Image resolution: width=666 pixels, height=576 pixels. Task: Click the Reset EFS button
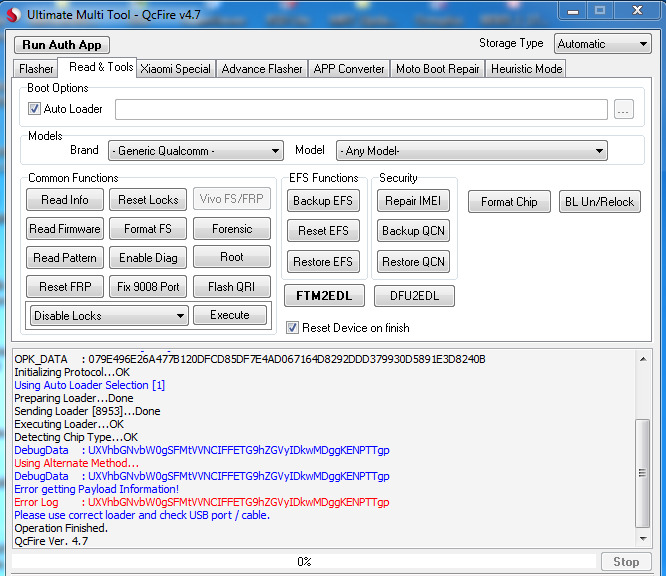tap(323, 231)
